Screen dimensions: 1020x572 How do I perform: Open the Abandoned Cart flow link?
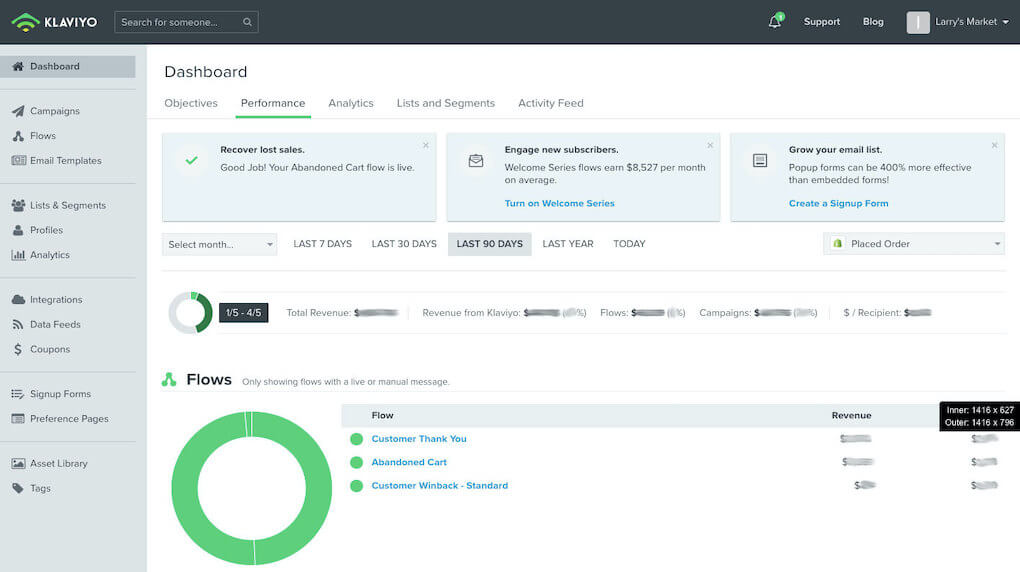(x=409, y=462)
